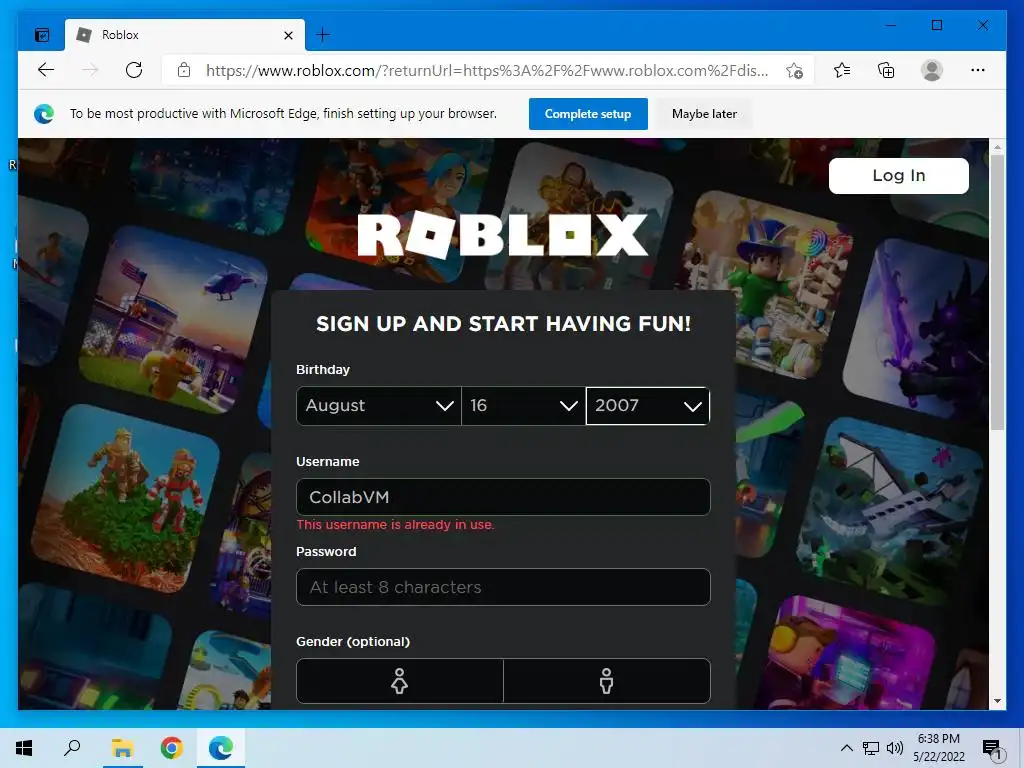The image size is (1024, 768).
Task: Select male gender icon
Action: (x=607, y=681)
